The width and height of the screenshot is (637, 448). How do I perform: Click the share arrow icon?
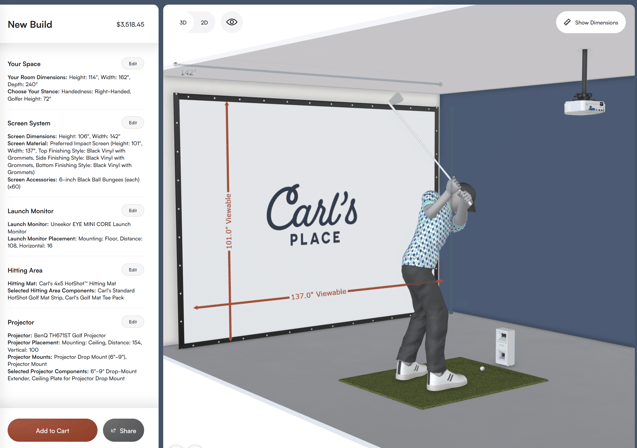click(113, 431)
